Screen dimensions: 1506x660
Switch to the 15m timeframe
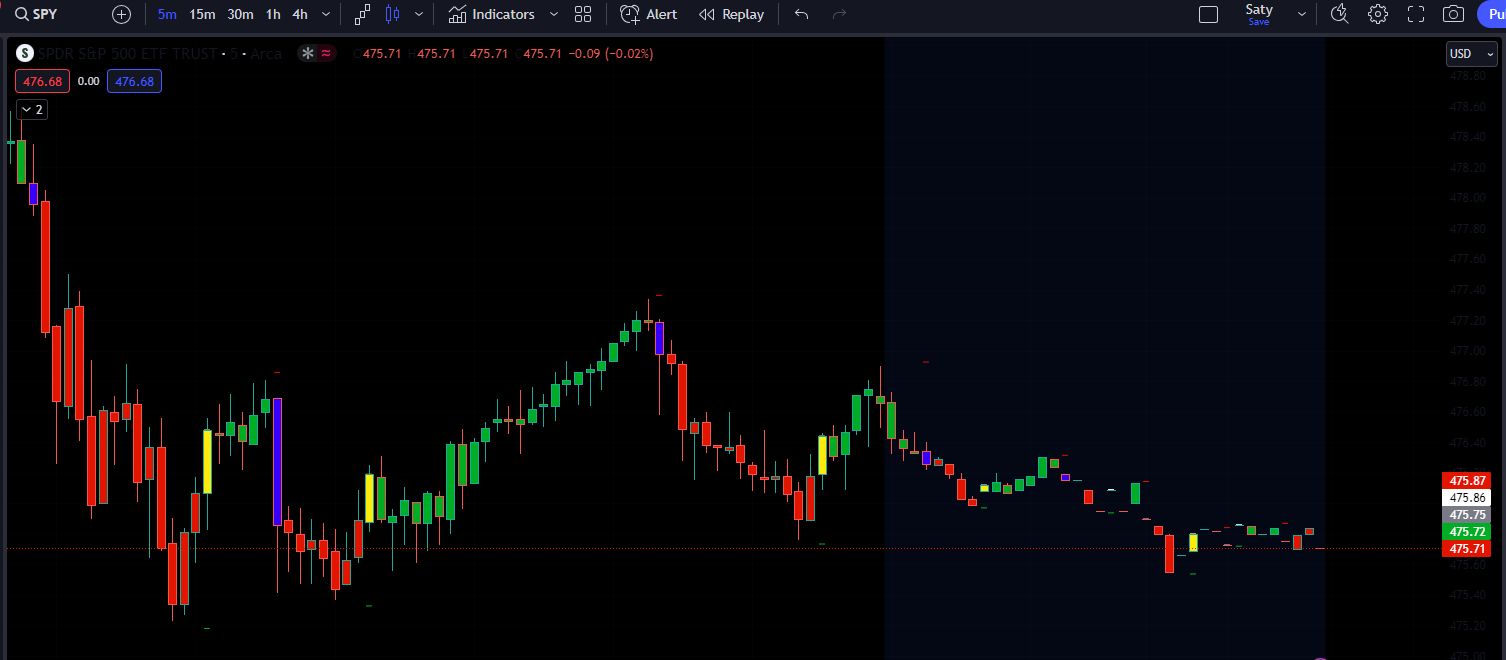(x=202, y=14)
